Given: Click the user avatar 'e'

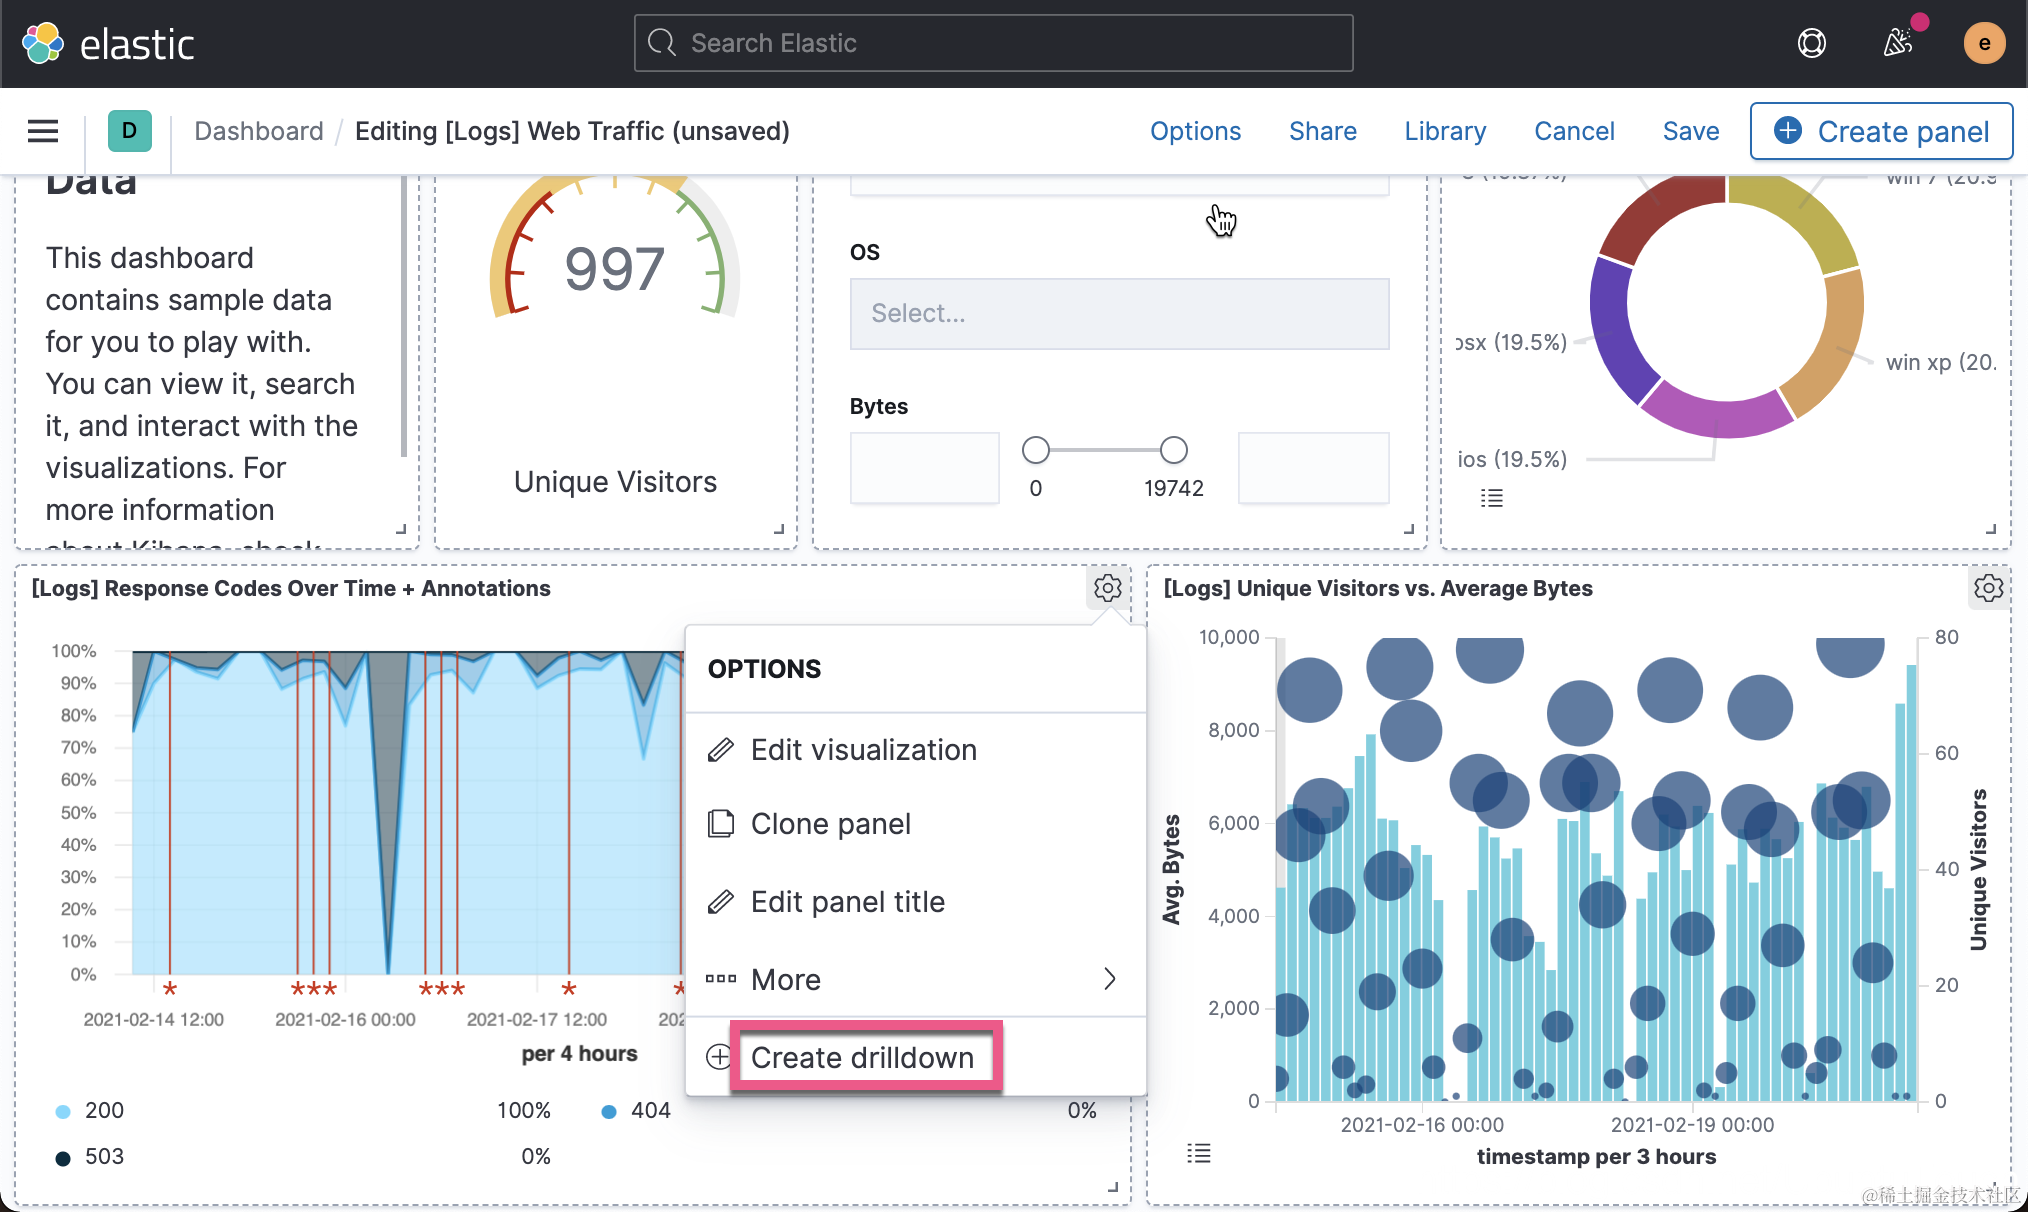Looking at the screenshot, I should point(1984,43).
